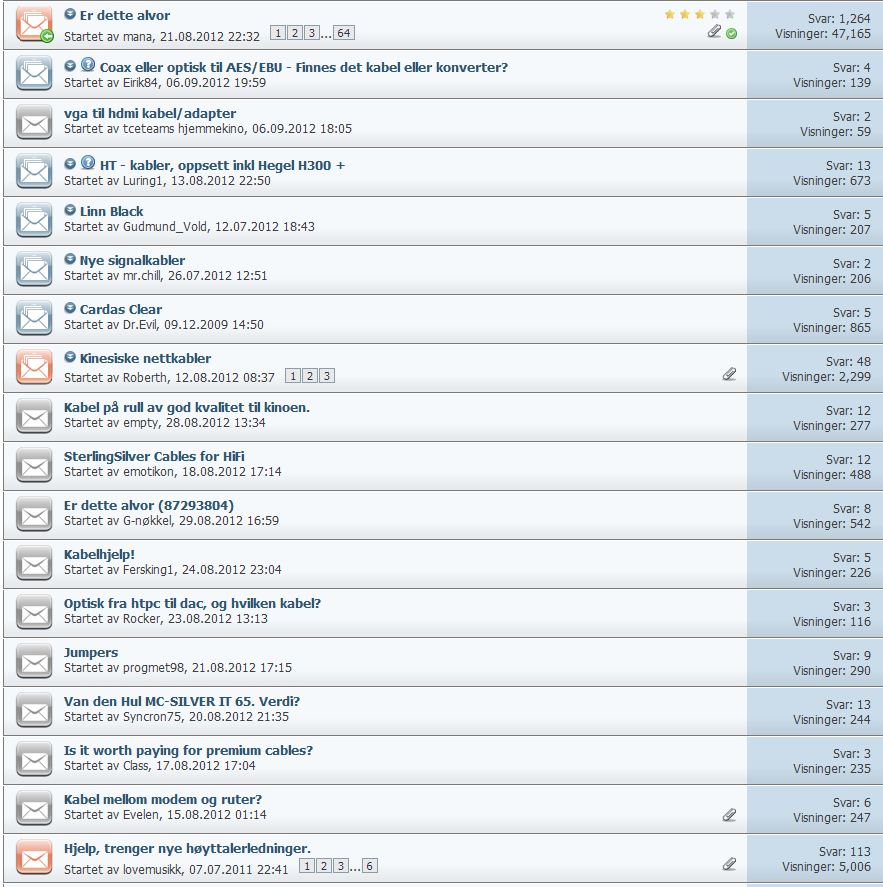This screenshot has width=883, height=887.
Task: Open Kabel mellom modem og ruter thread
Action: (x=163, y=799)
